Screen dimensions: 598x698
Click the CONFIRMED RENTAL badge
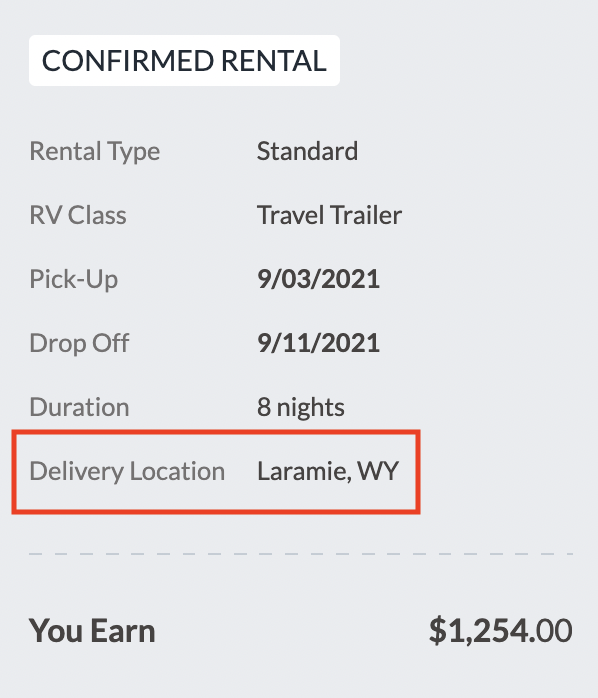(184, 61)
